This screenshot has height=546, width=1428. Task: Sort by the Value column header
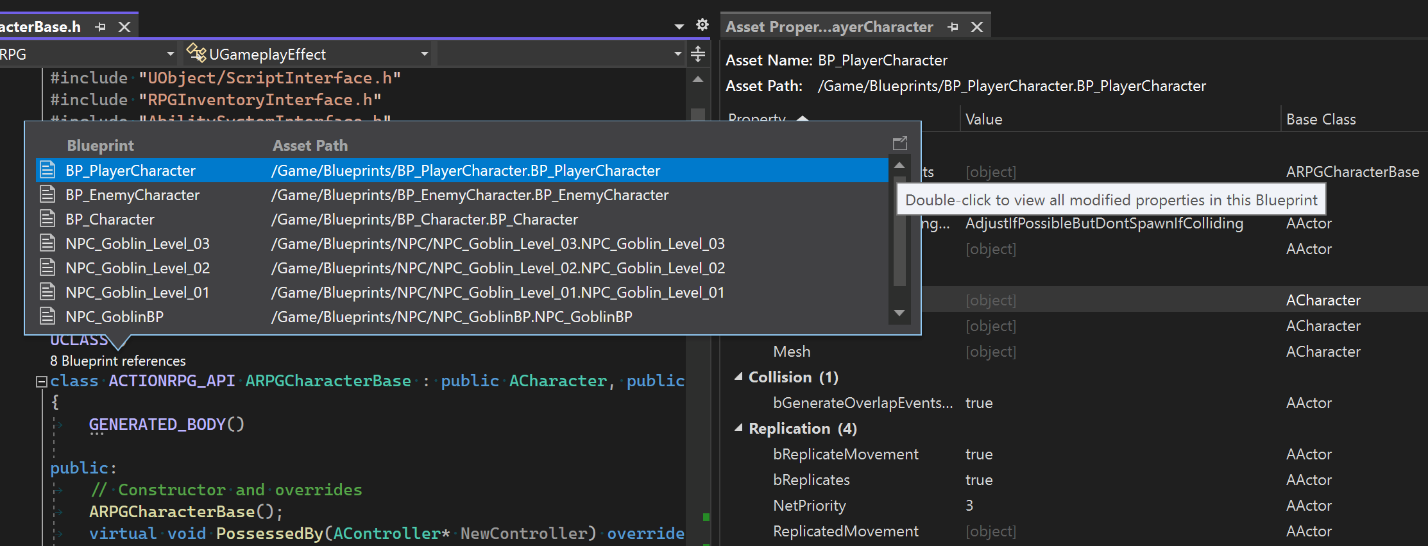[x=984, y=119]
